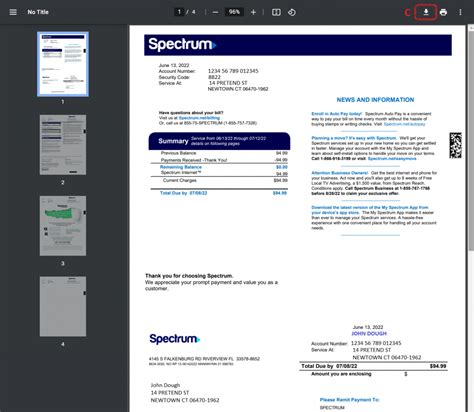Click the total page count '4' in the toolbar

(194, 12)
